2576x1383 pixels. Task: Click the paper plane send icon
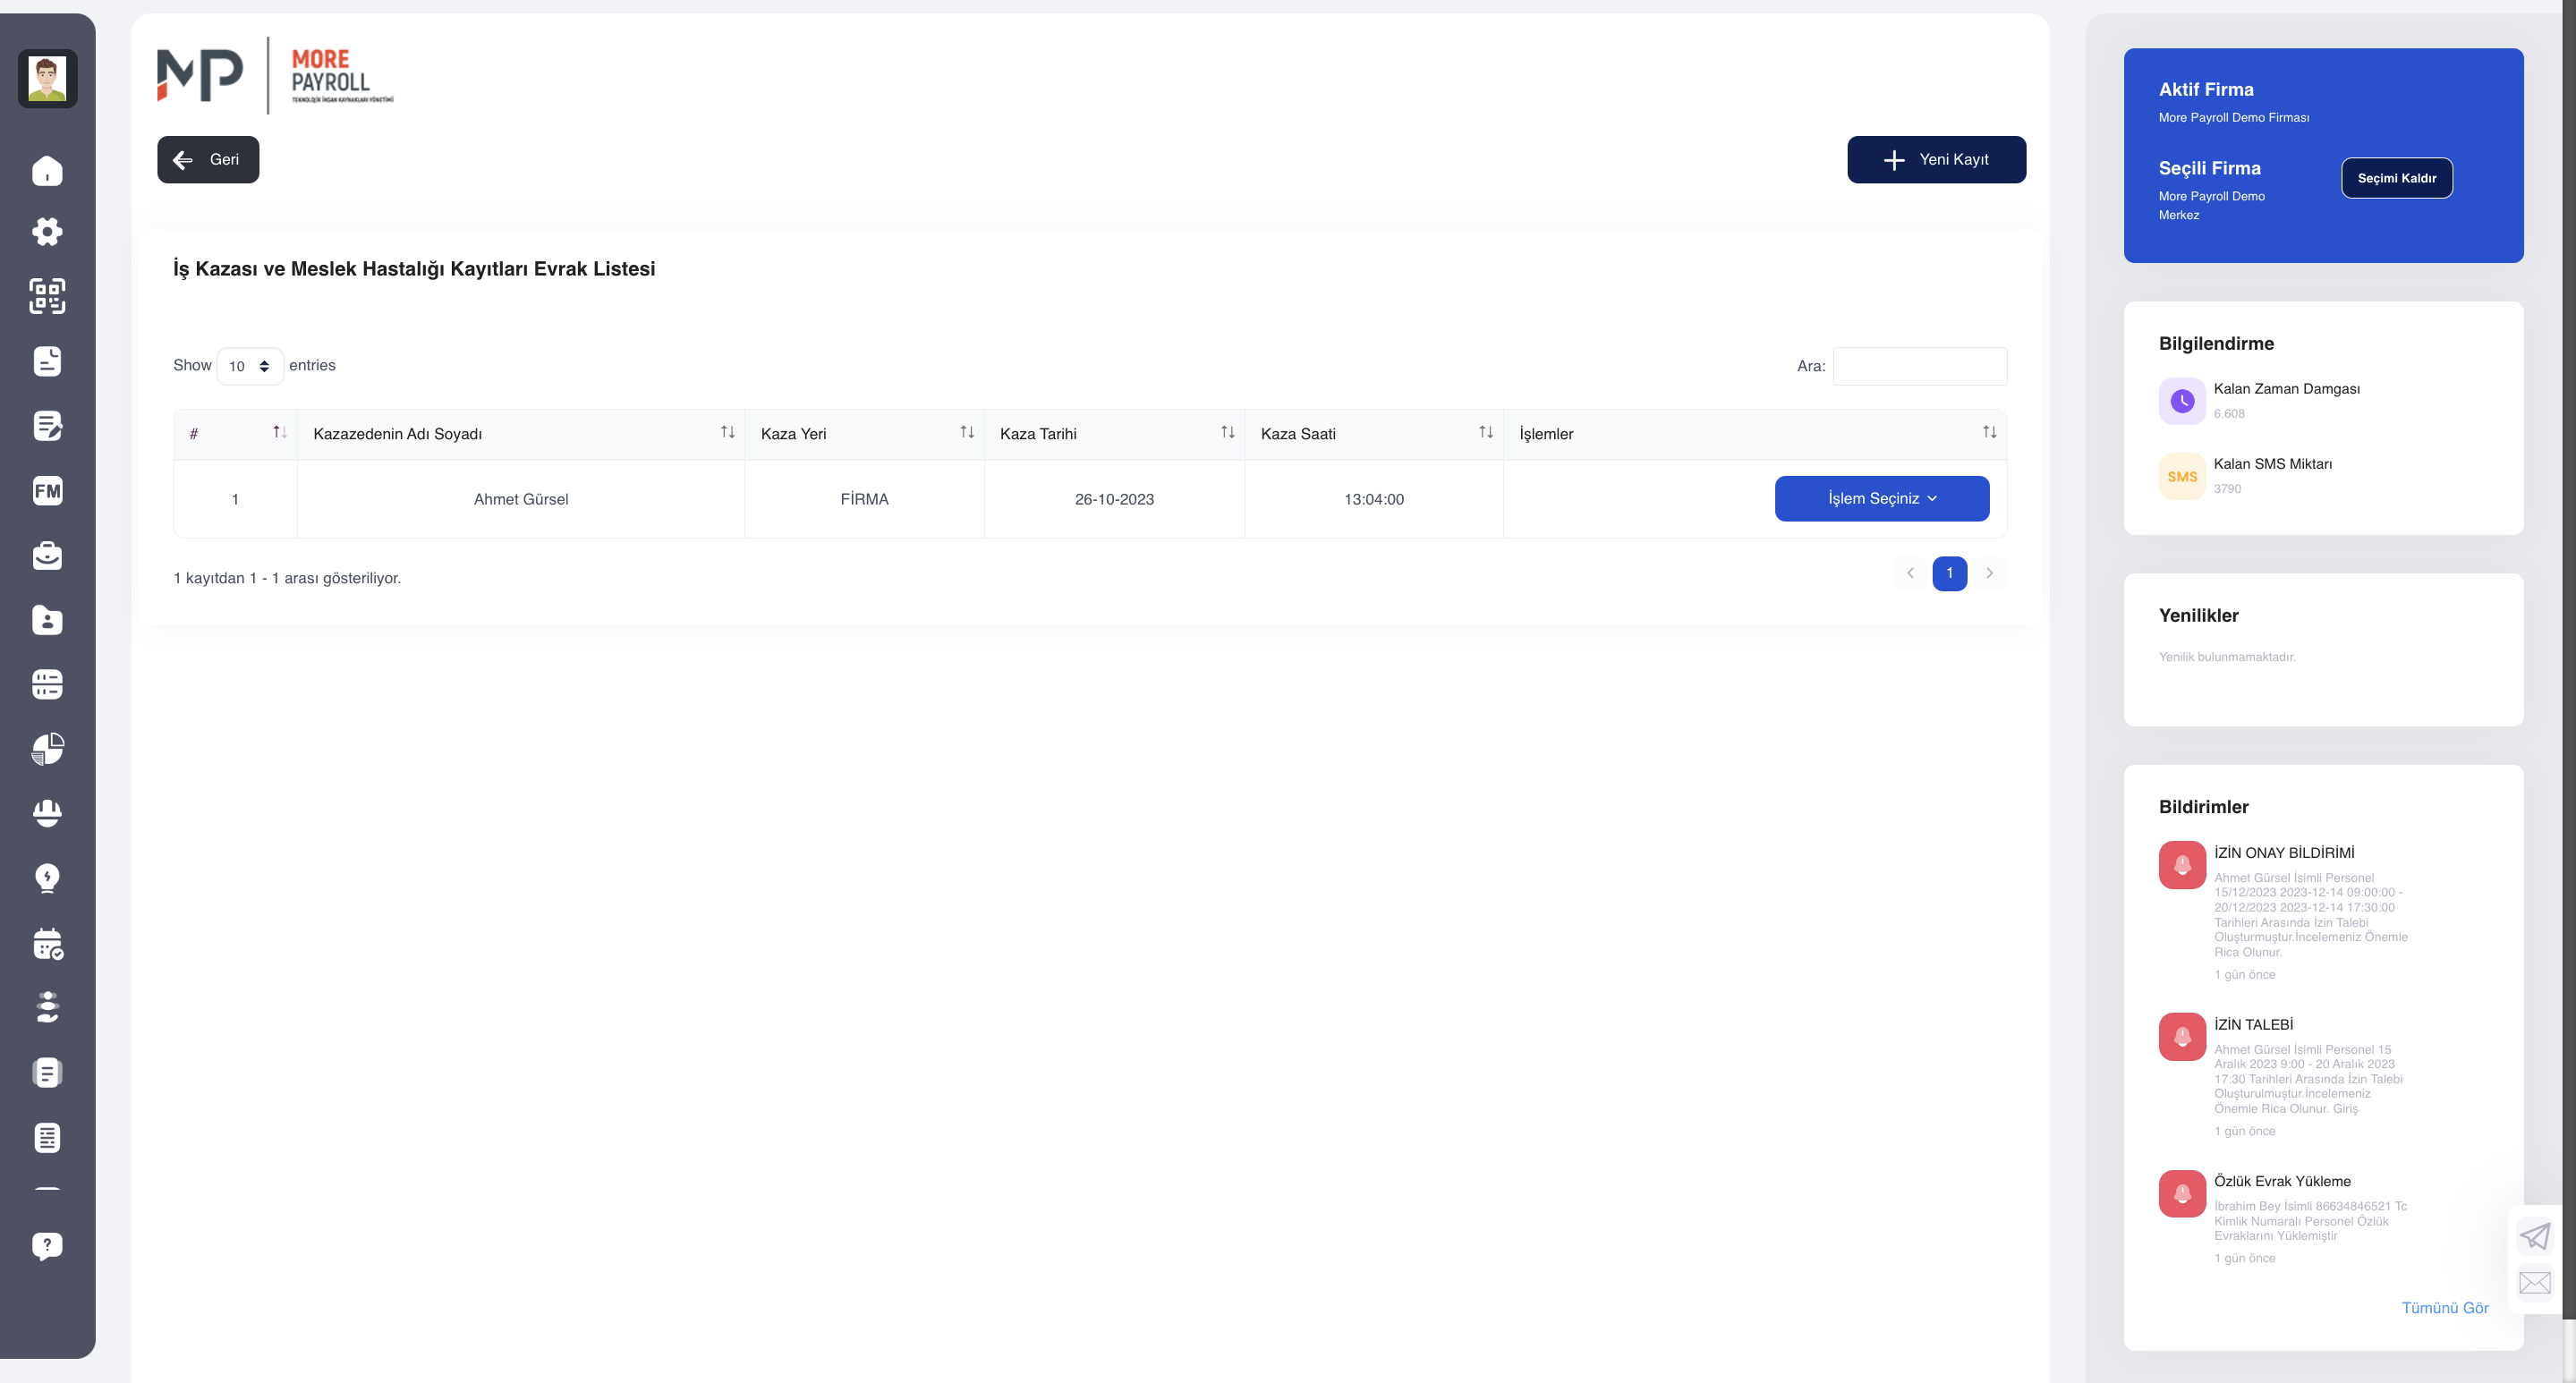2535,1236
